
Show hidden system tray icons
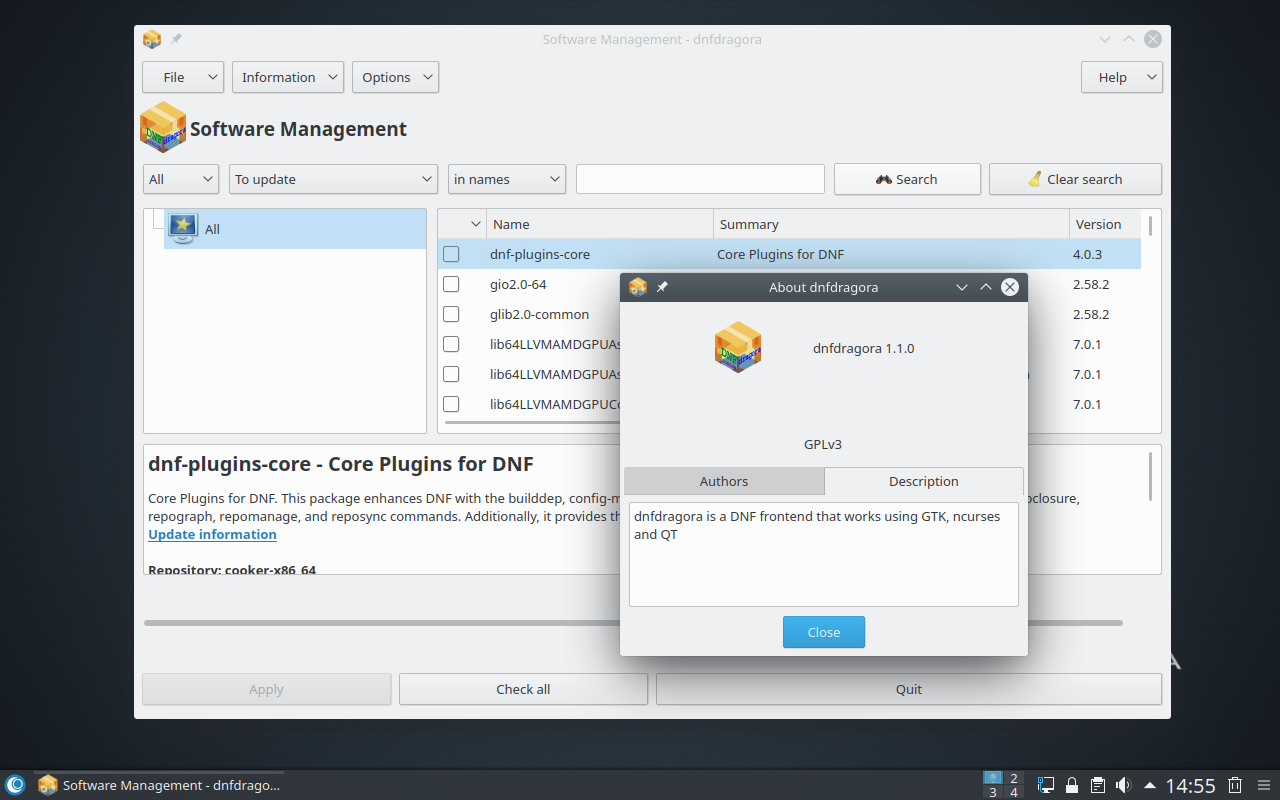[x=1150, y=785]
